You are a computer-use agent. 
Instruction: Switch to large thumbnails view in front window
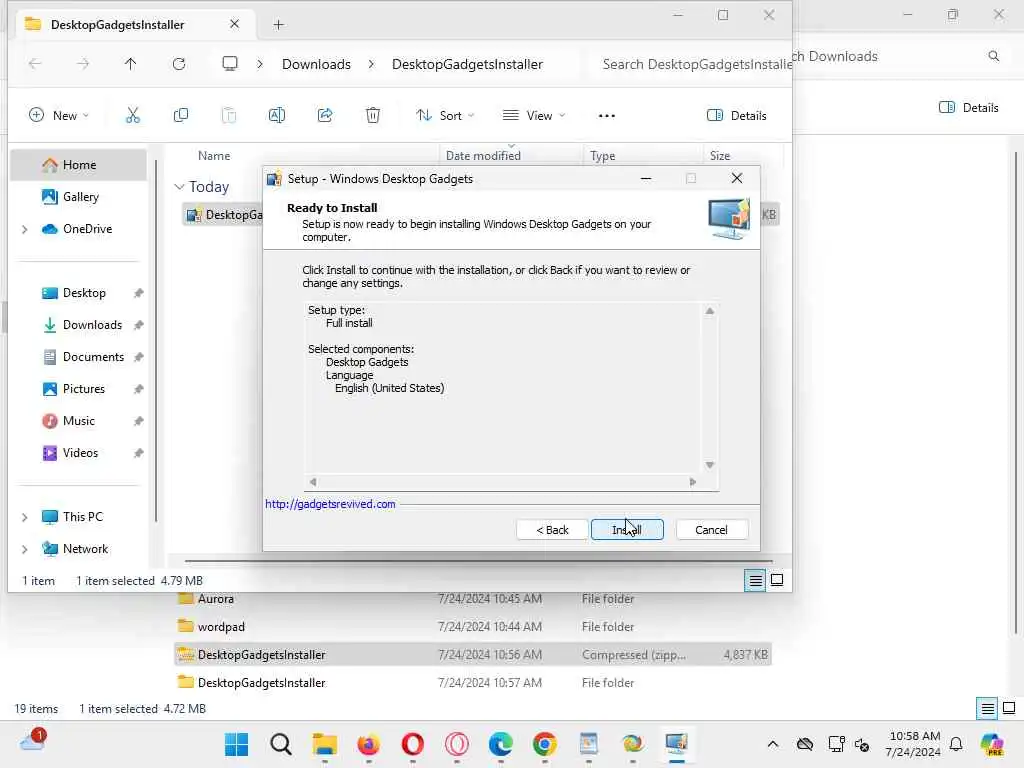click(x=777, y=580)
